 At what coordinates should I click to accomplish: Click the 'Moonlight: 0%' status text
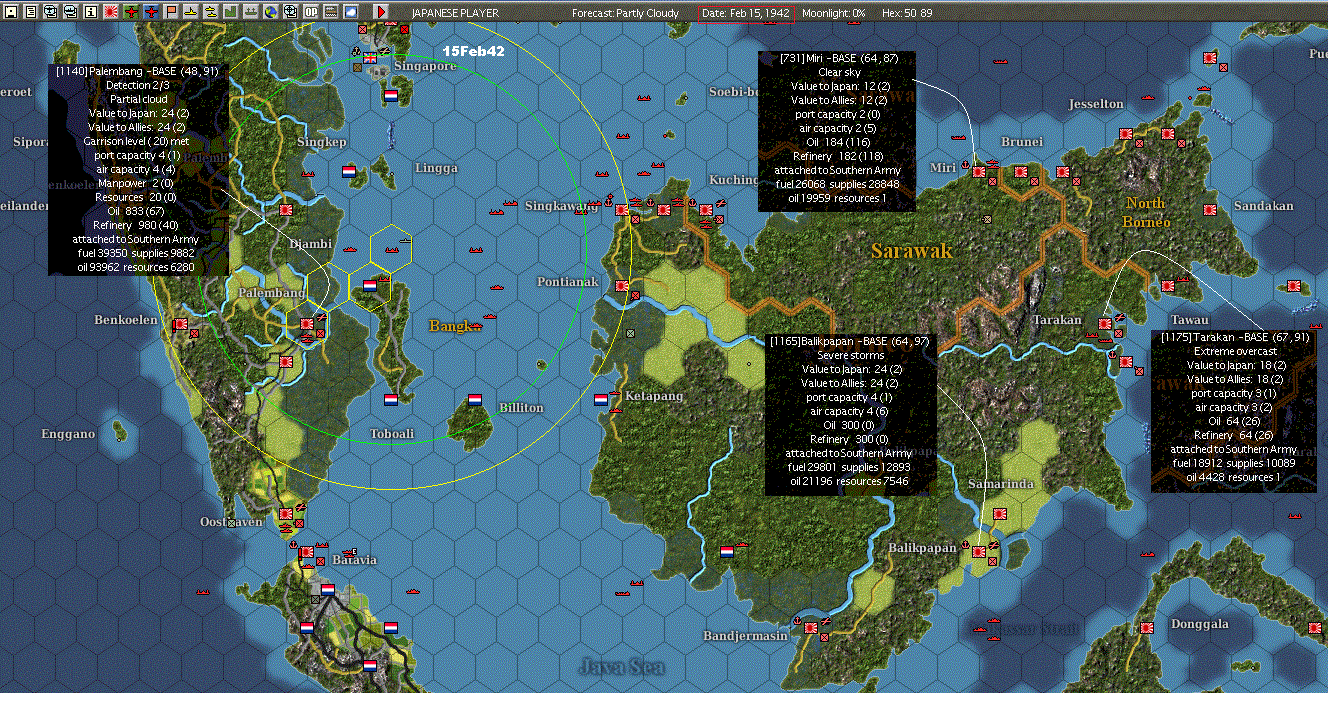click(833, 13)
